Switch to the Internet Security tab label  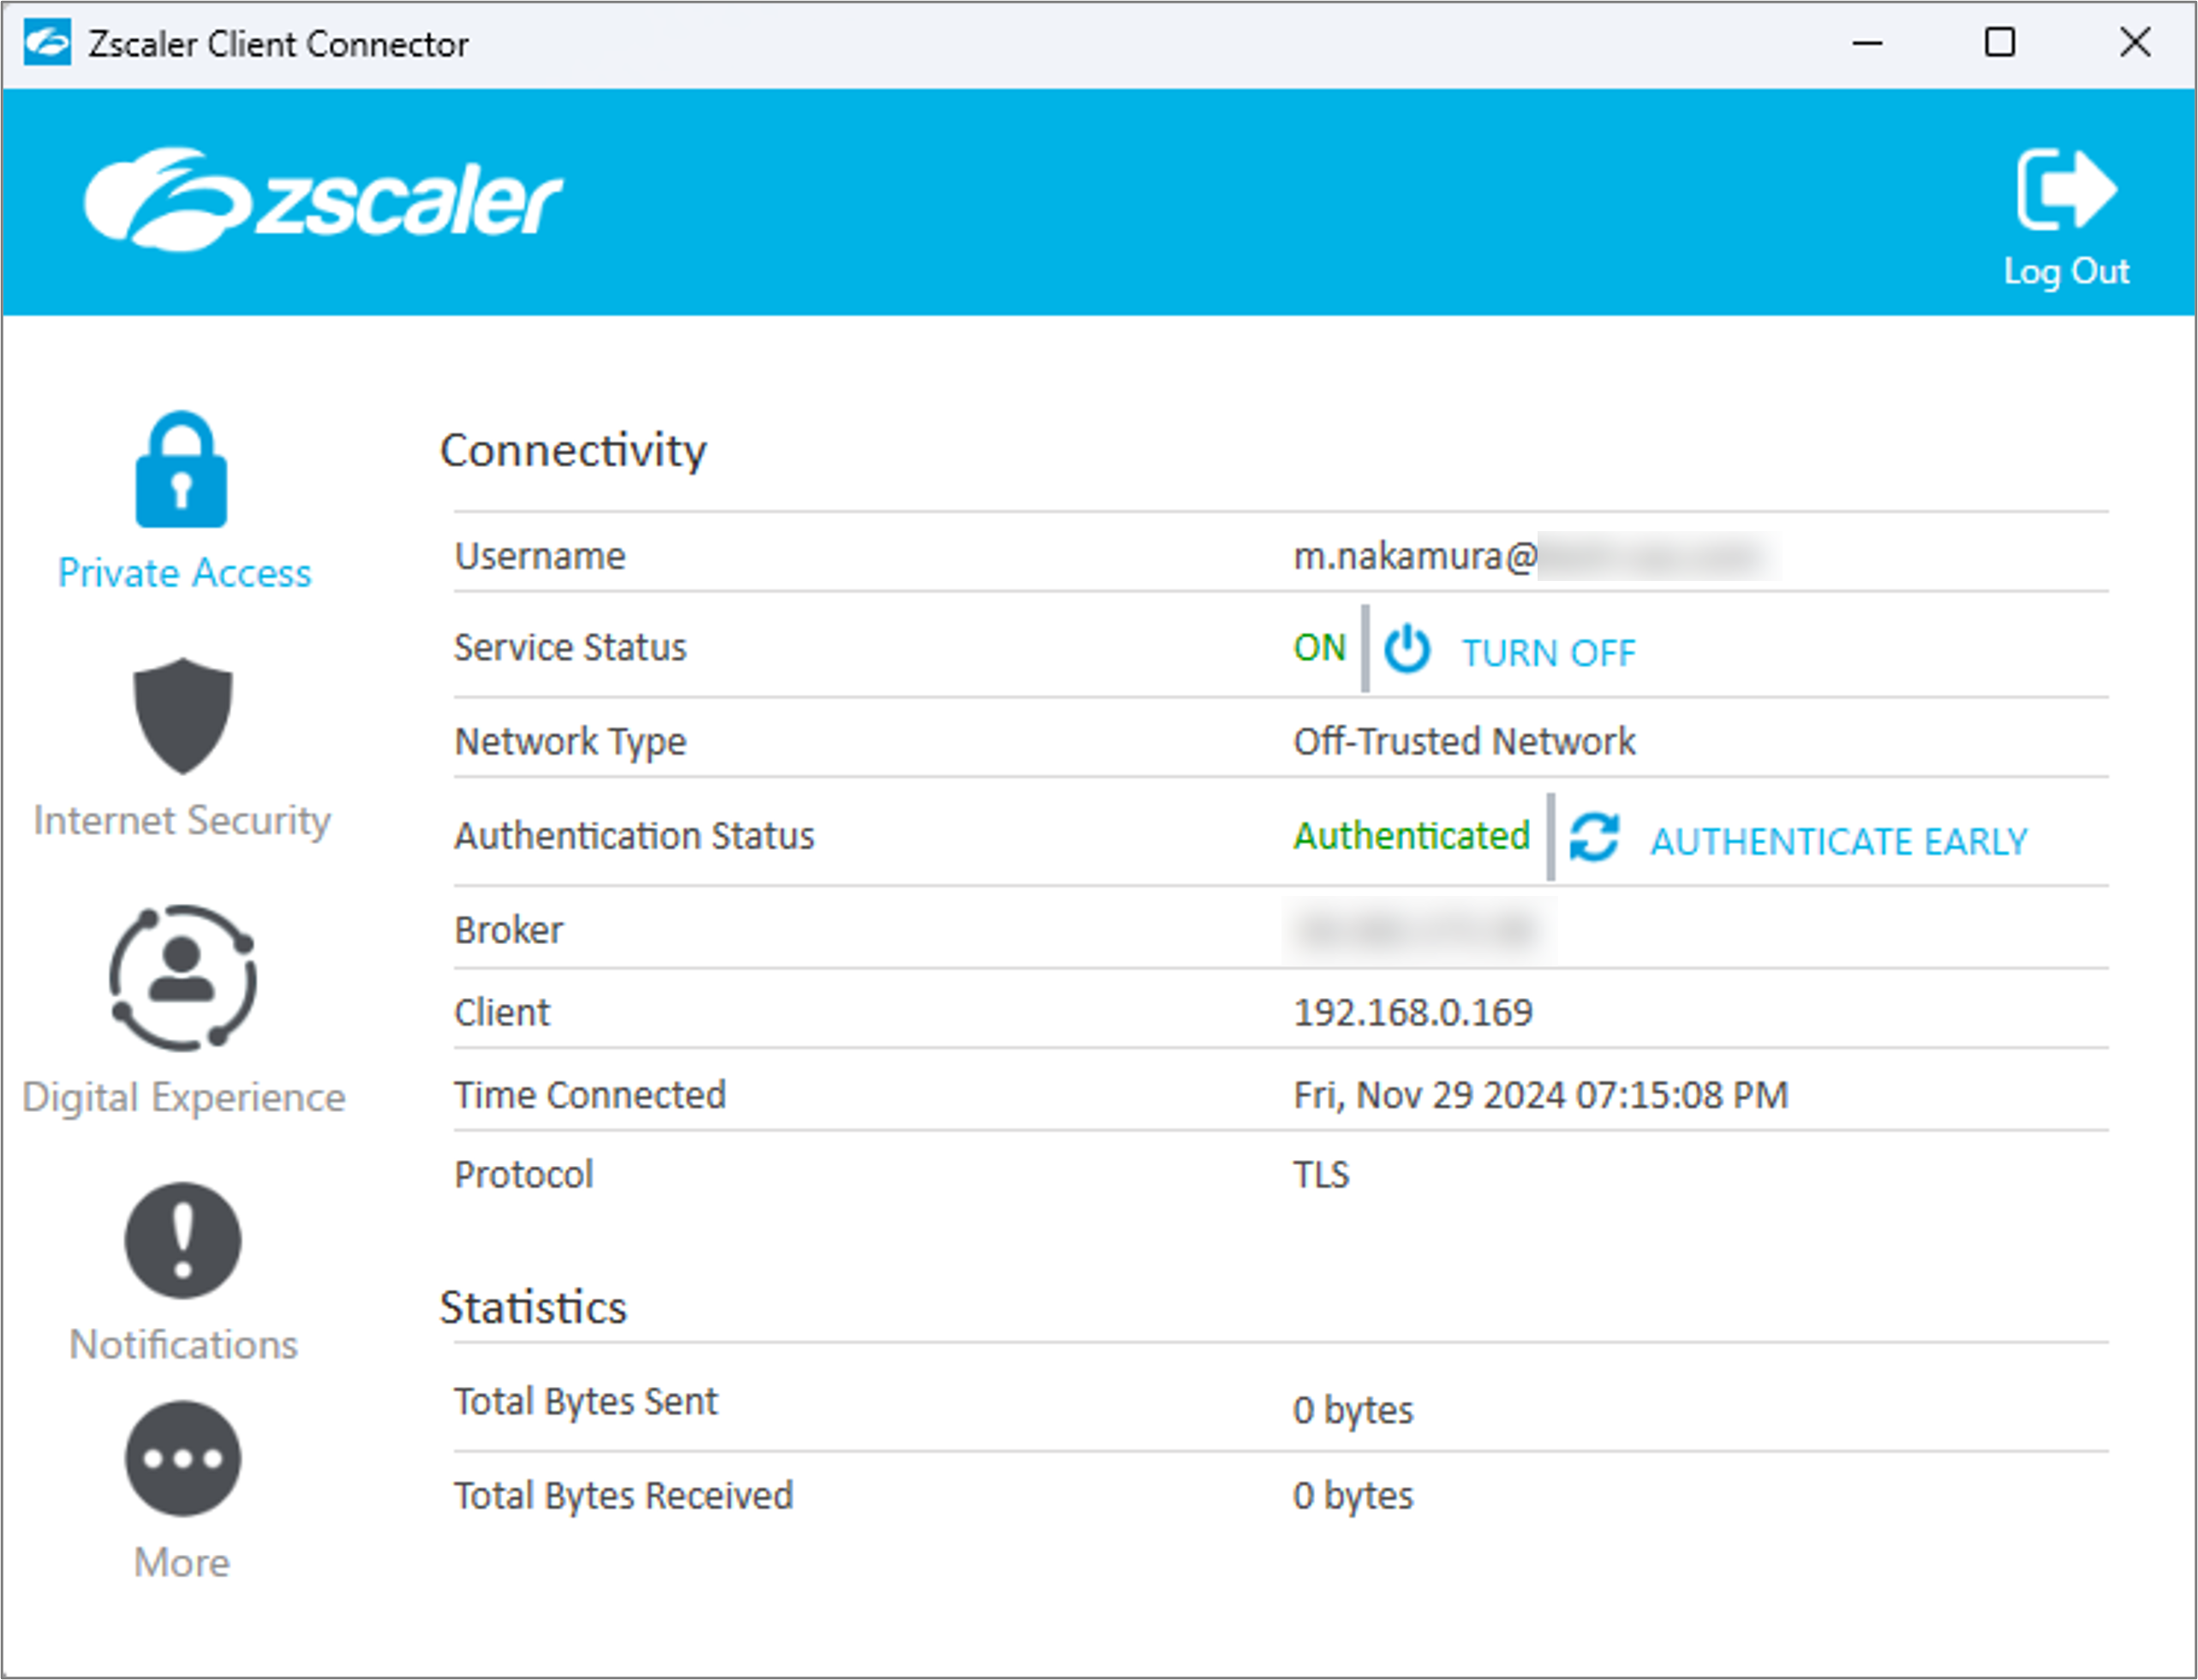pos(182,820)
